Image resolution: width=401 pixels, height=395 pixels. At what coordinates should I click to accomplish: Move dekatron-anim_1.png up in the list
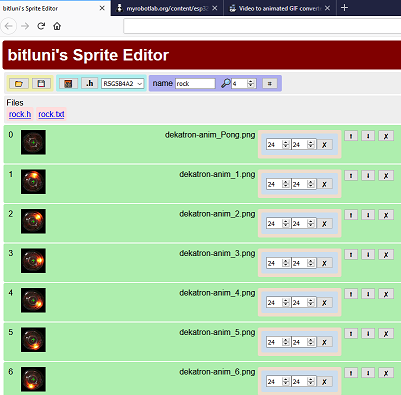tap(351, 175)
